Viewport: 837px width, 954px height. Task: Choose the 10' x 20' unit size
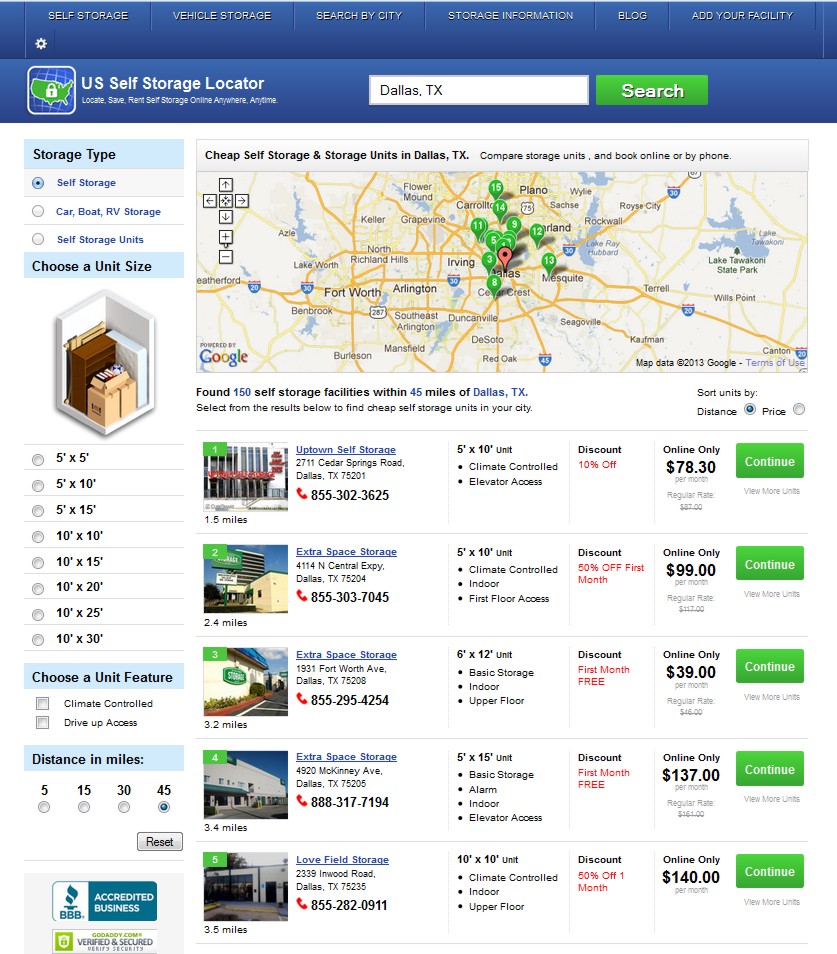pyautogui.click(x=38, y=588)
